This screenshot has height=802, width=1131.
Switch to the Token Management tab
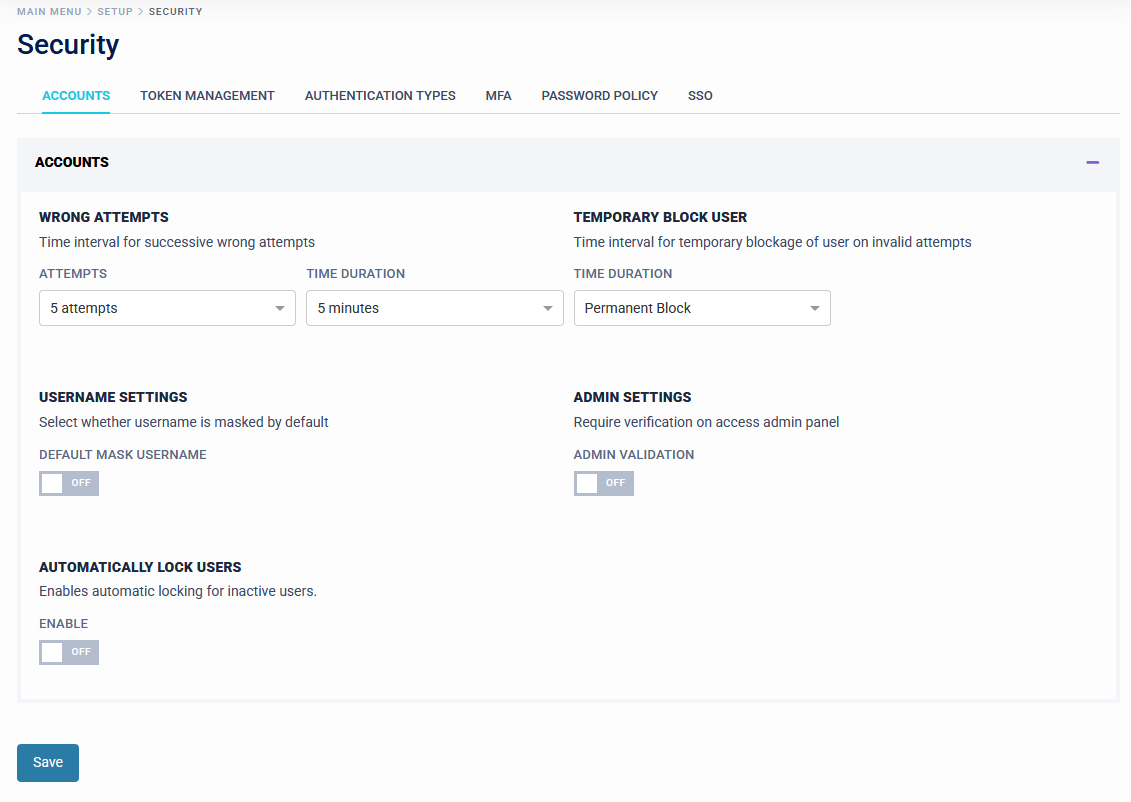click(207, 96)
